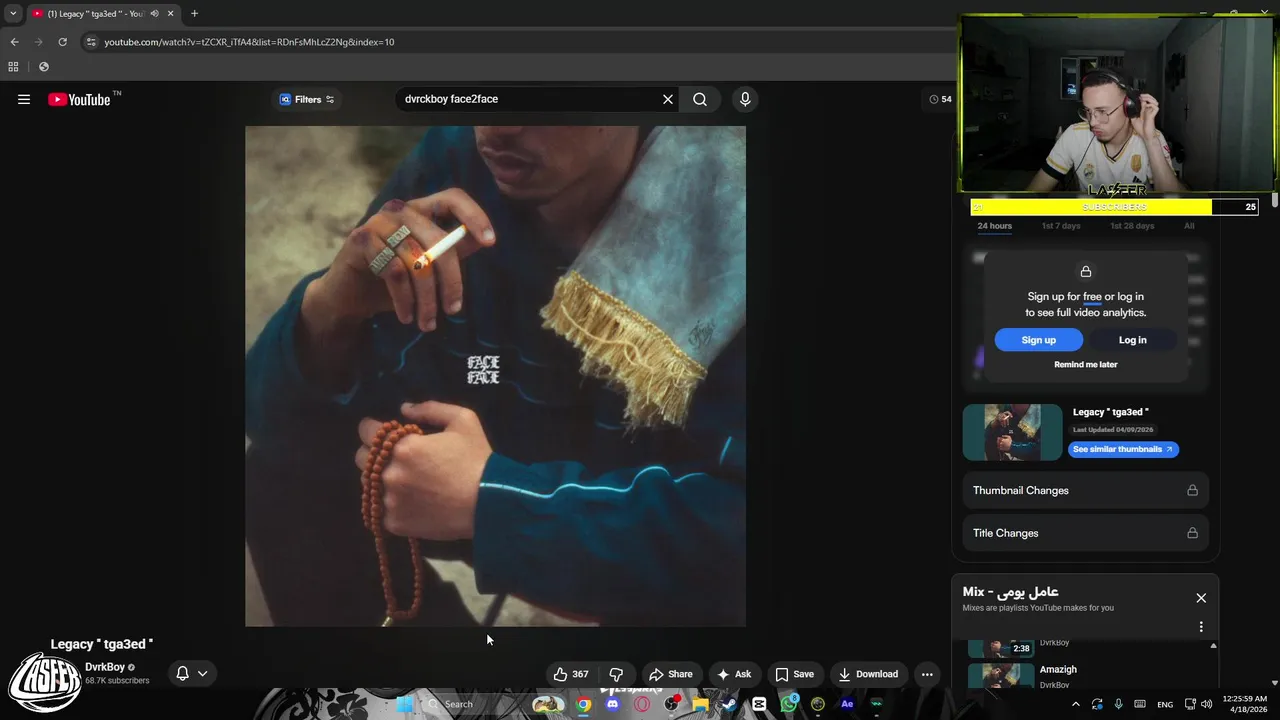Open the Ask AI button

pyautogui.click(x=734, y=674)
